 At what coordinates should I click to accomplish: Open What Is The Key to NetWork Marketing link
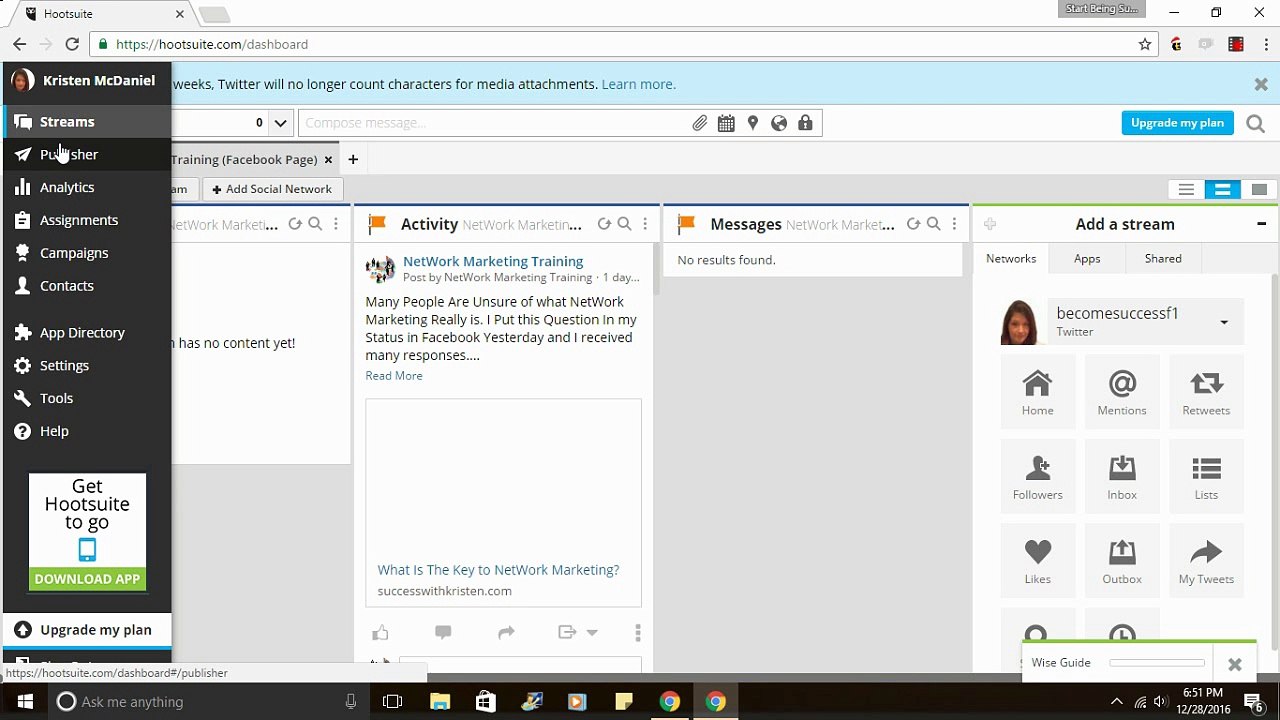click(x=498, y=570)
